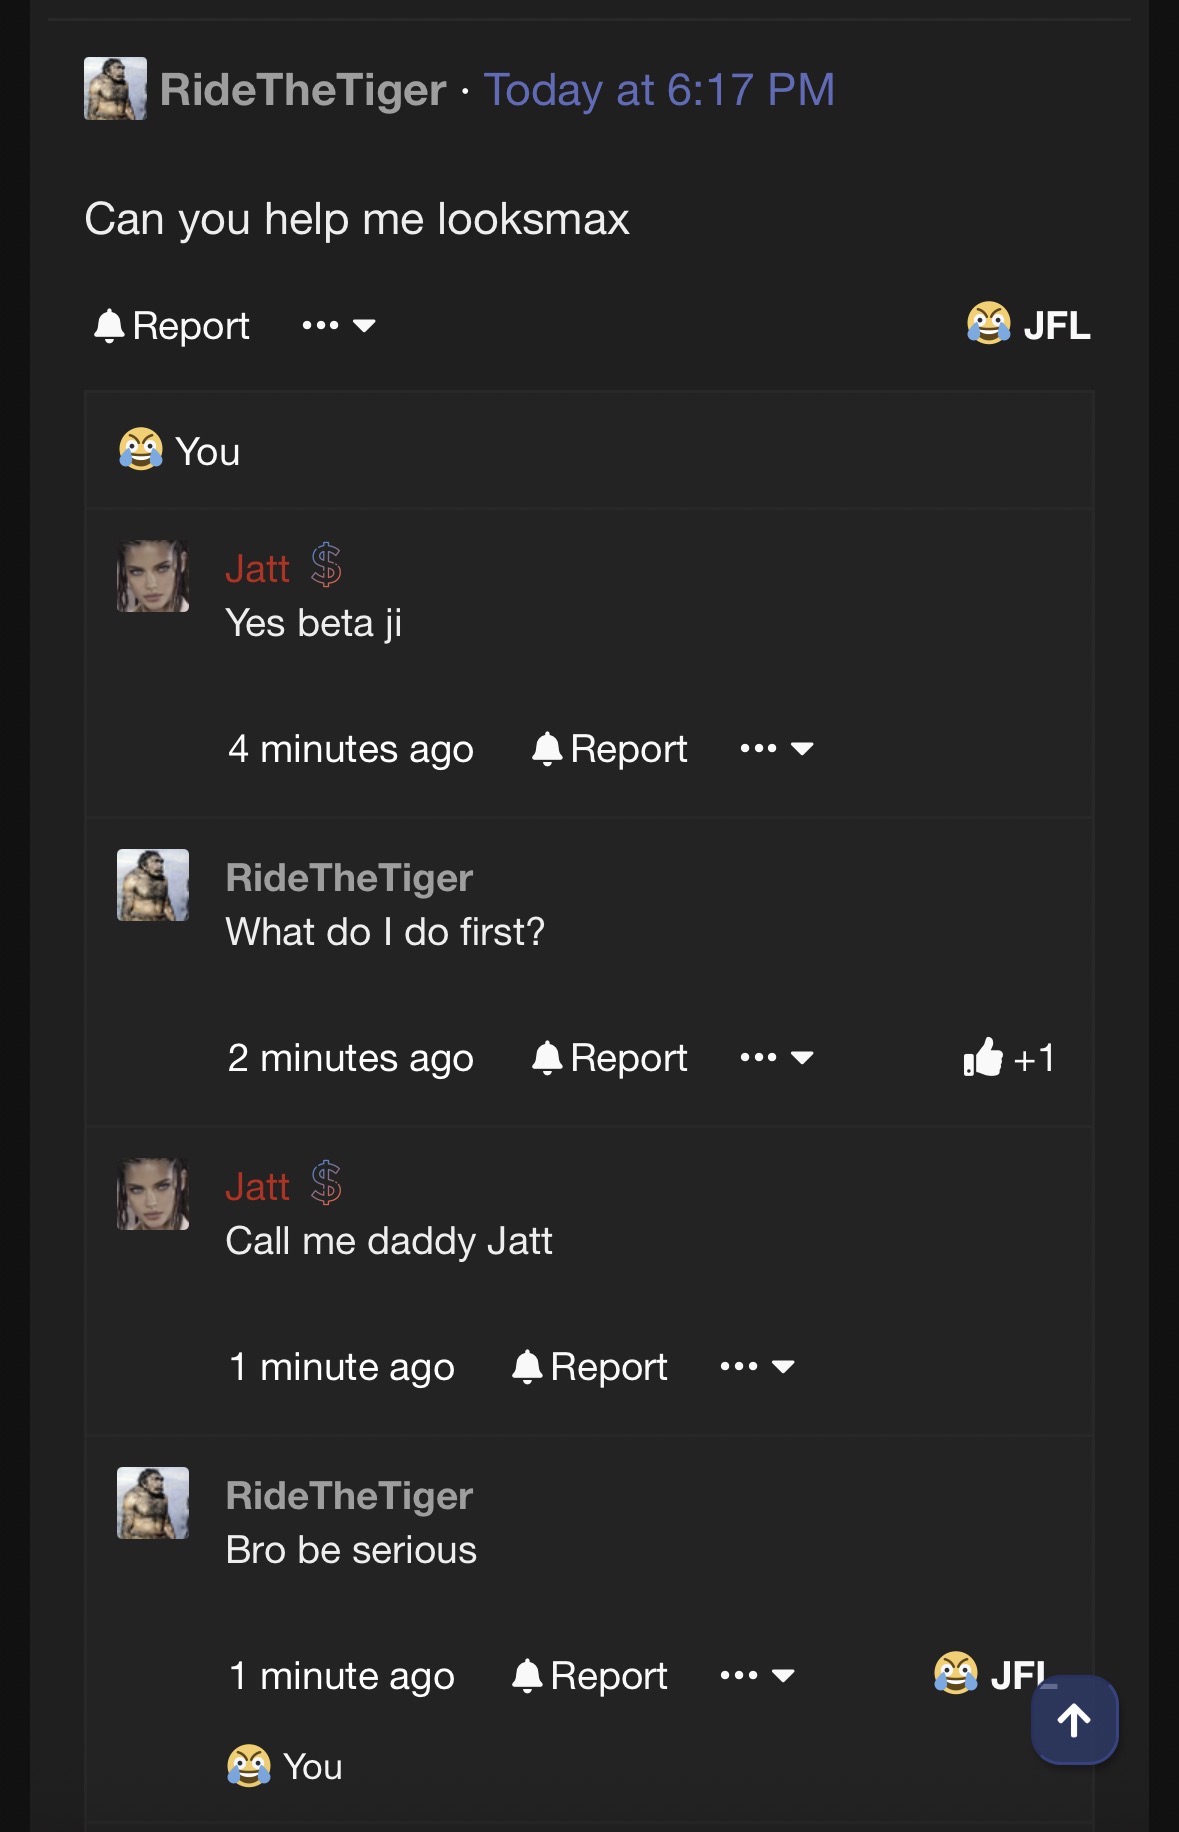
Task: Report the main post with bell icon
Action: click(x=172, y=326)
